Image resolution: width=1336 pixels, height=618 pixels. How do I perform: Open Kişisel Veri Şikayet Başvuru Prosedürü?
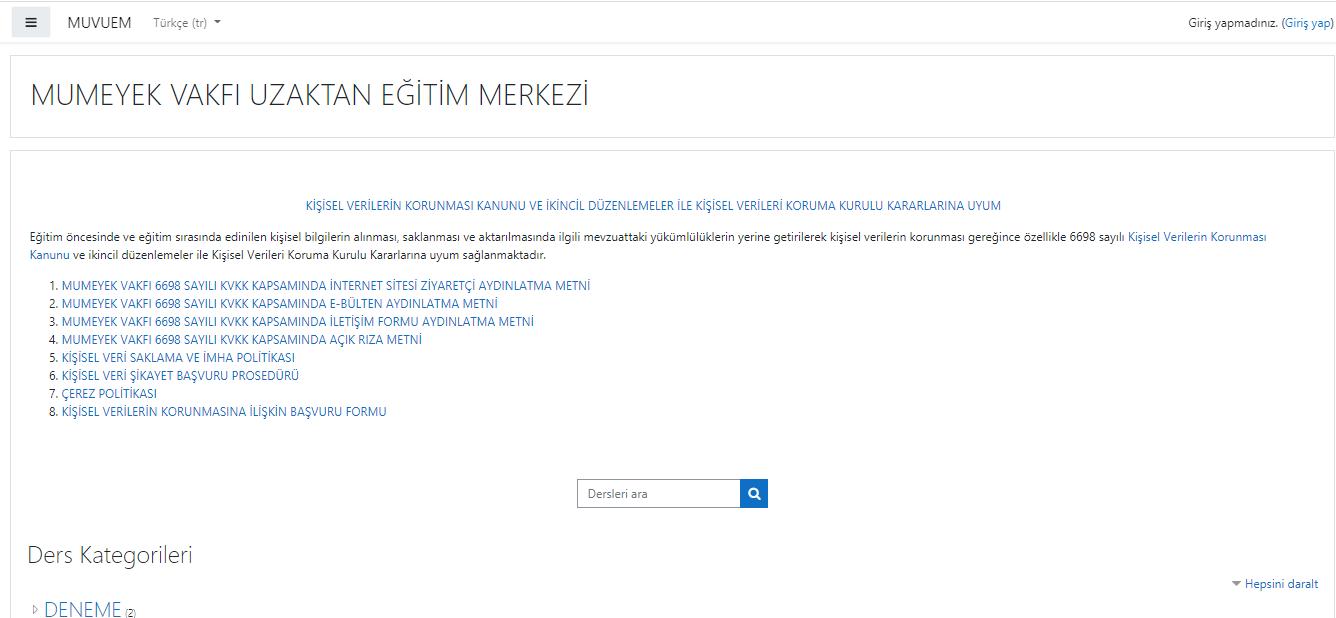click(x=180, y=376)
